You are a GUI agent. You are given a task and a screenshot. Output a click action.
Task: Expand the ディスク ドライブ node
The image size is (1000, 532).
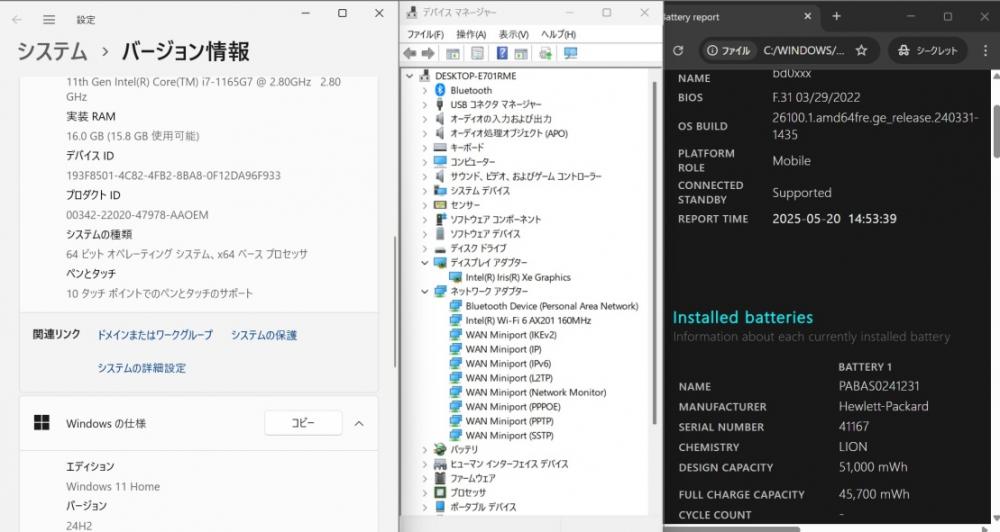click(x=425, y=248)
